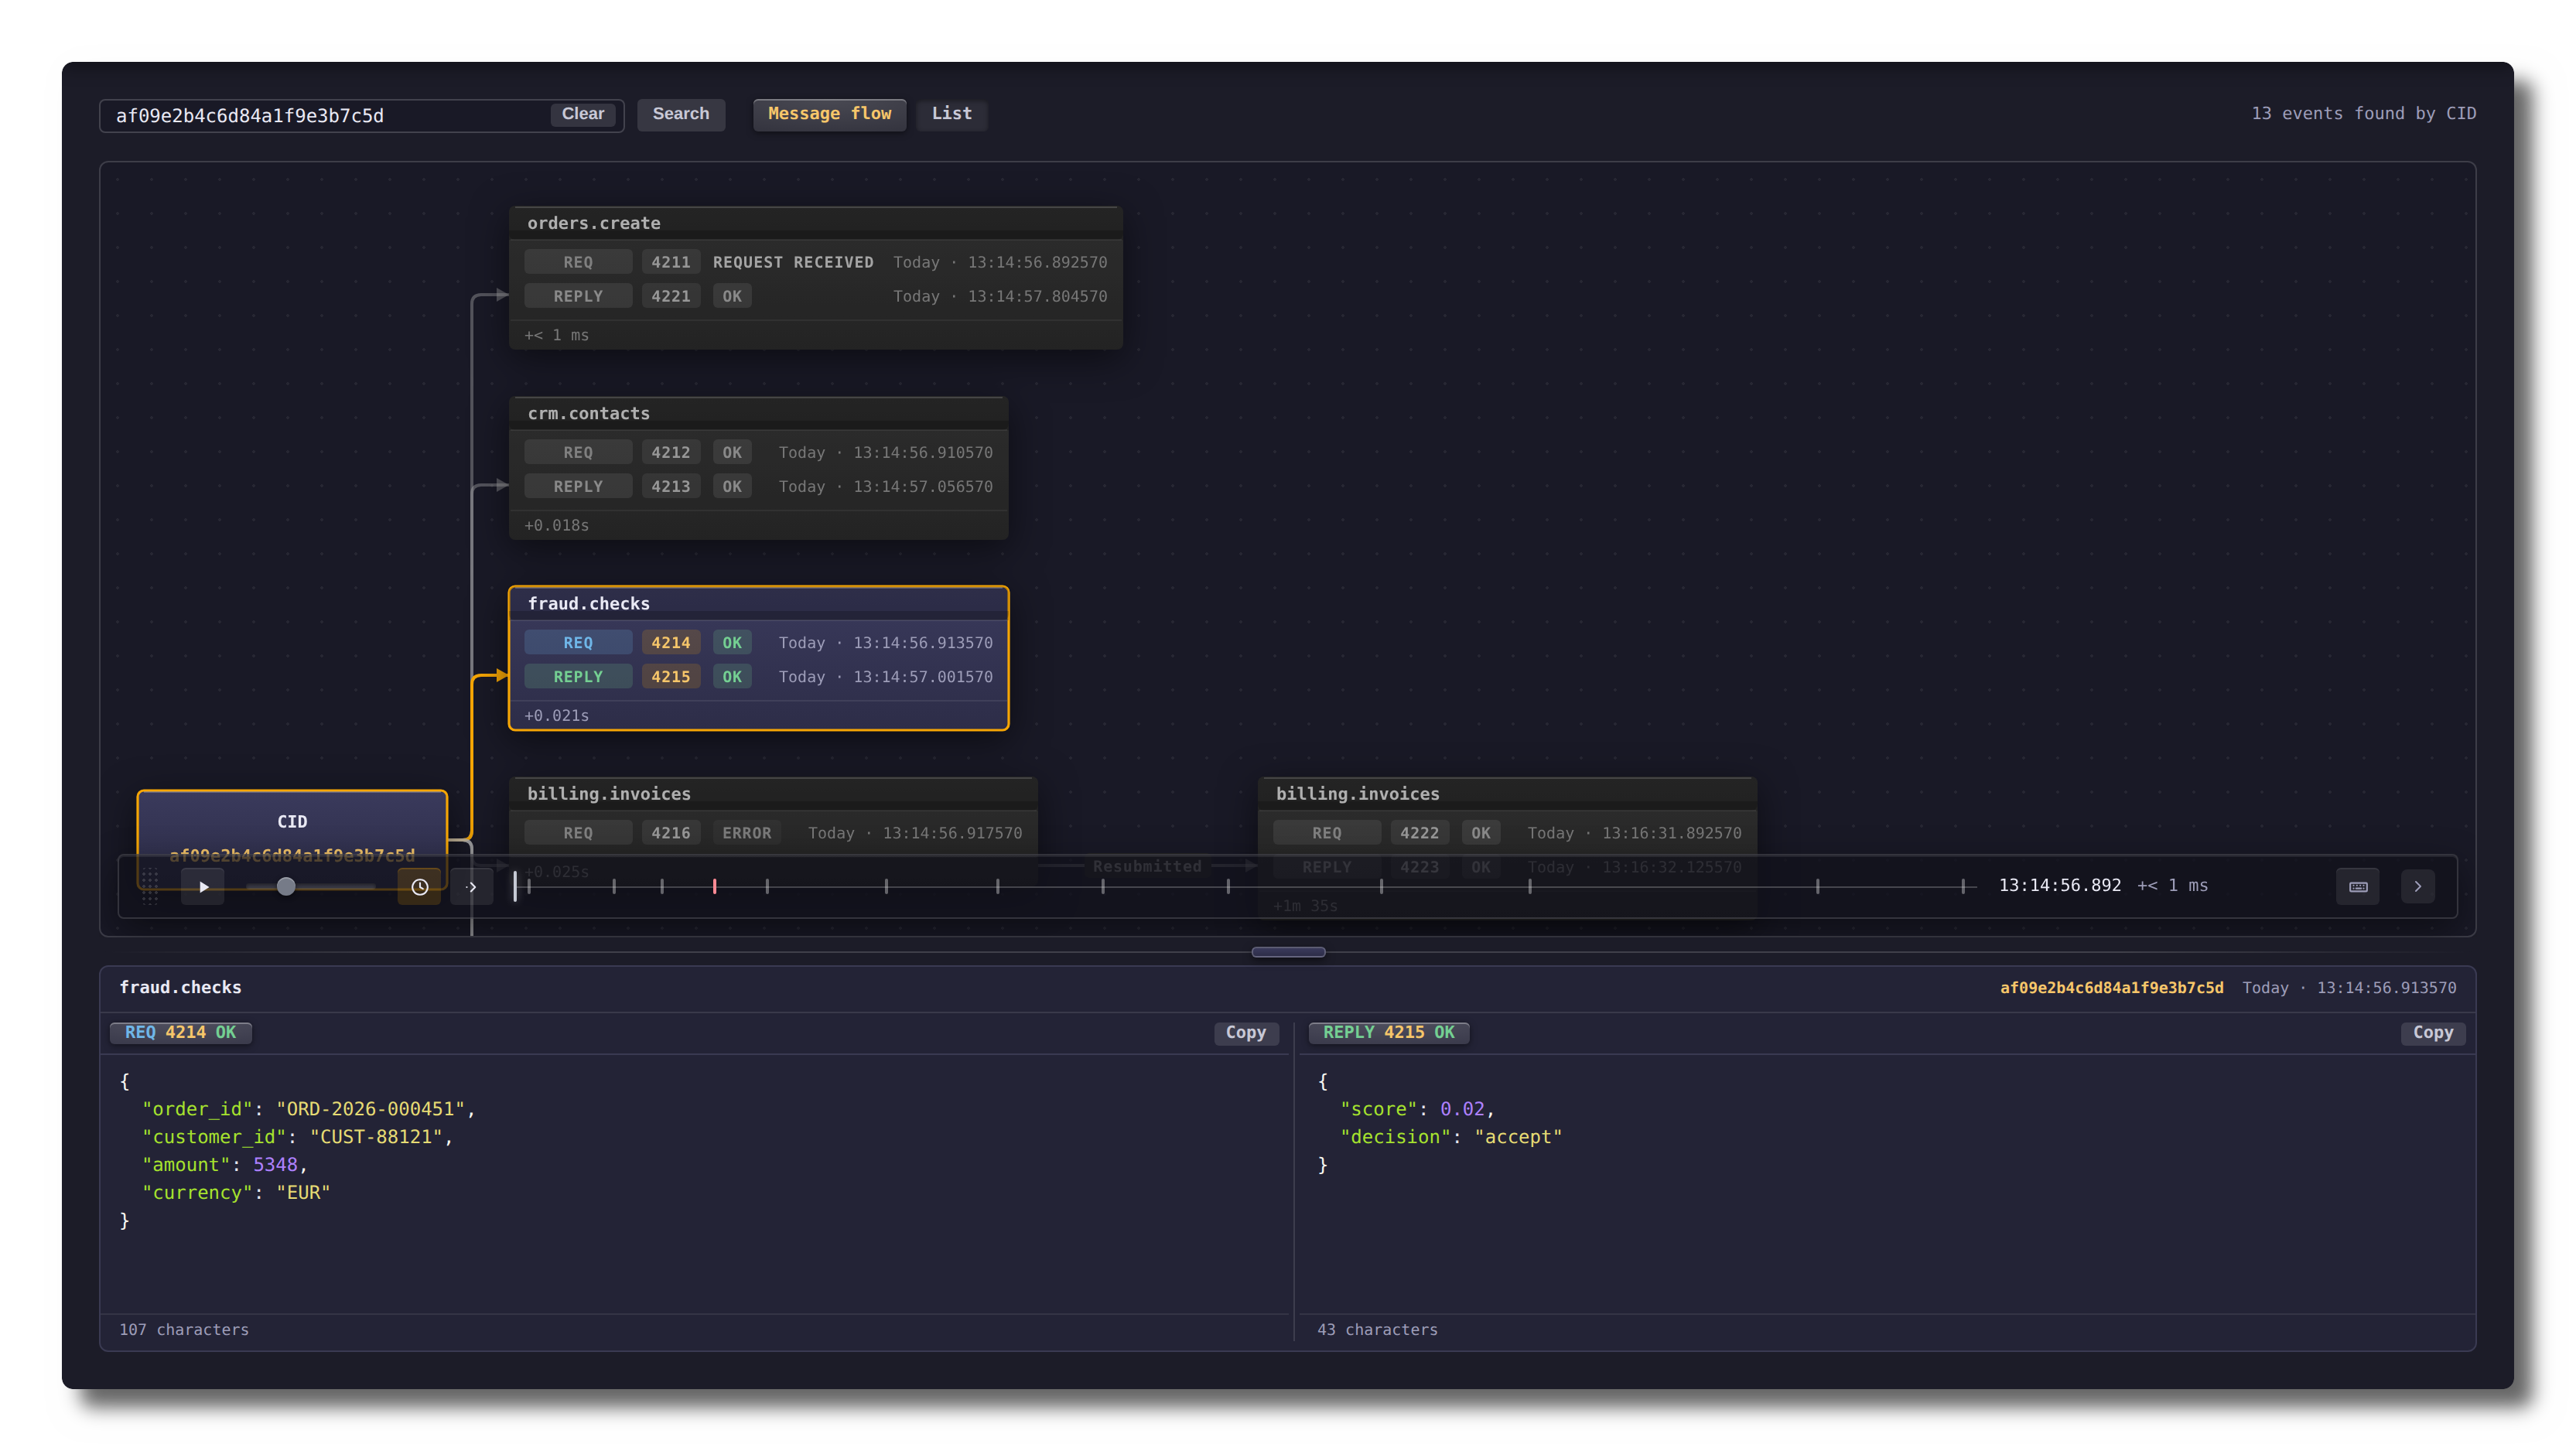Click the +0.021s offset in fraud.checks

557,715
